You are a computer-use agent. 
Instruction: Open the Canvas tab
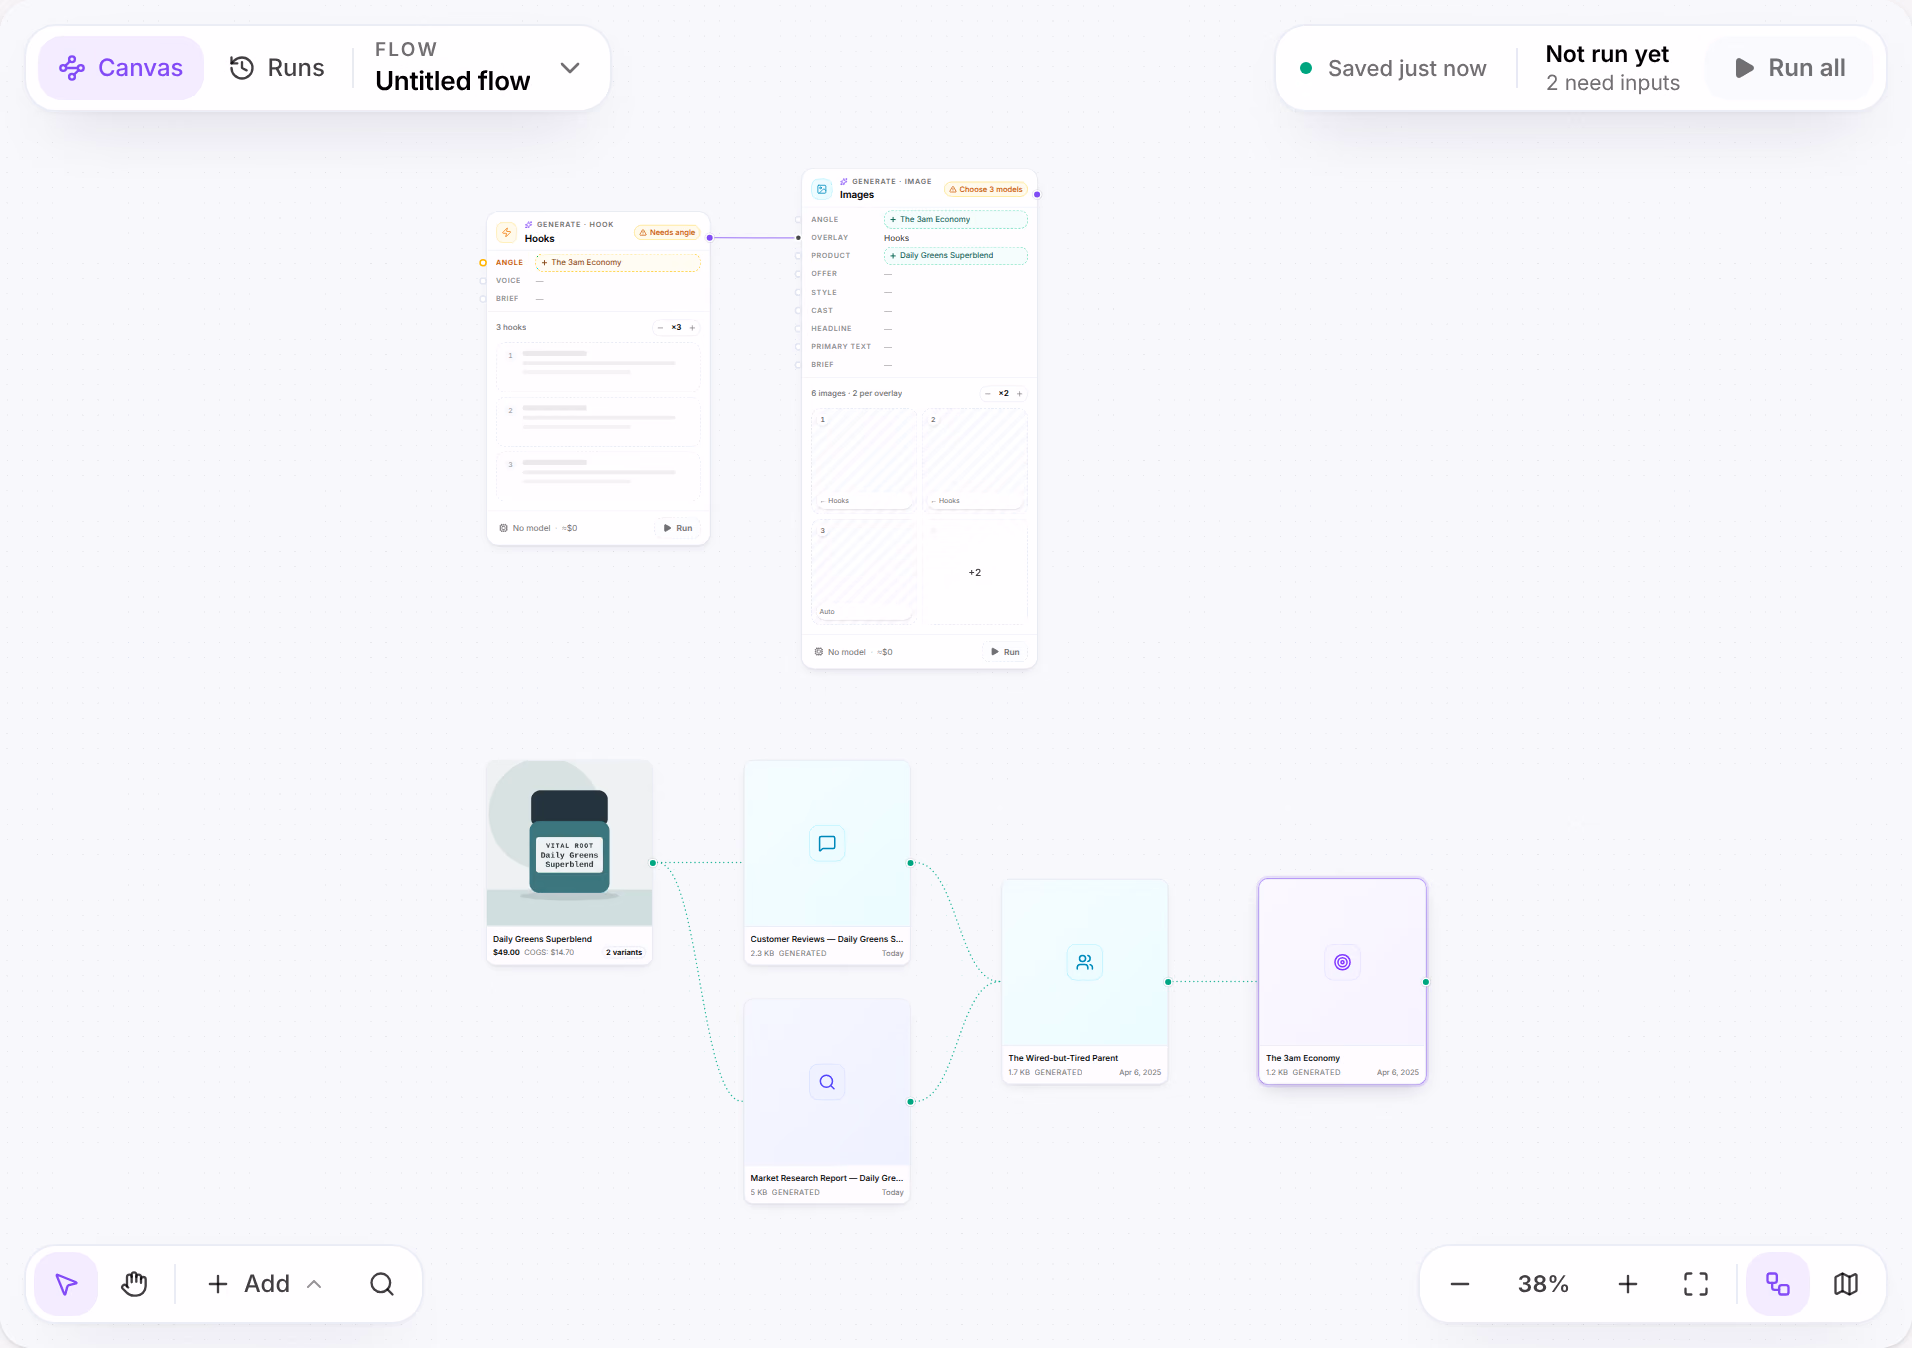[121, 68]
